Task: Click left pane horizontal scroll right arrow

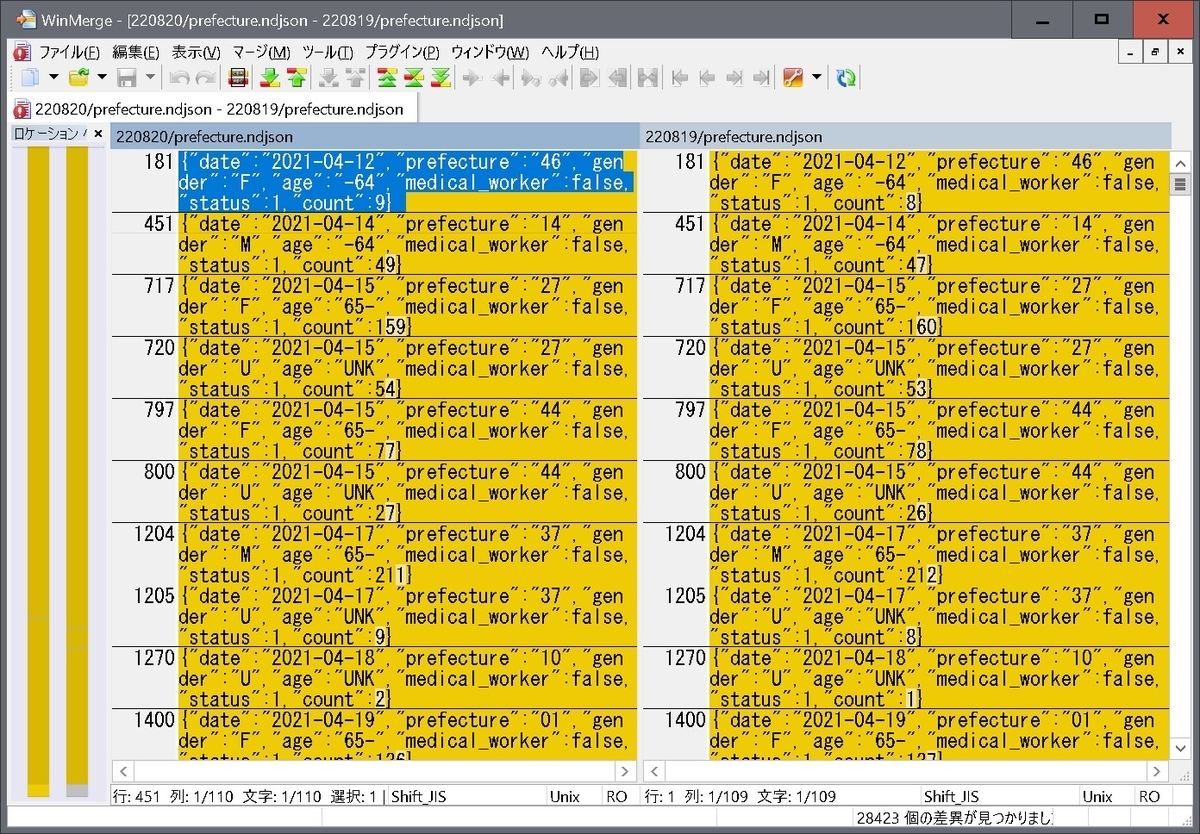Action: pyautogui.click(x=626, y=771)
